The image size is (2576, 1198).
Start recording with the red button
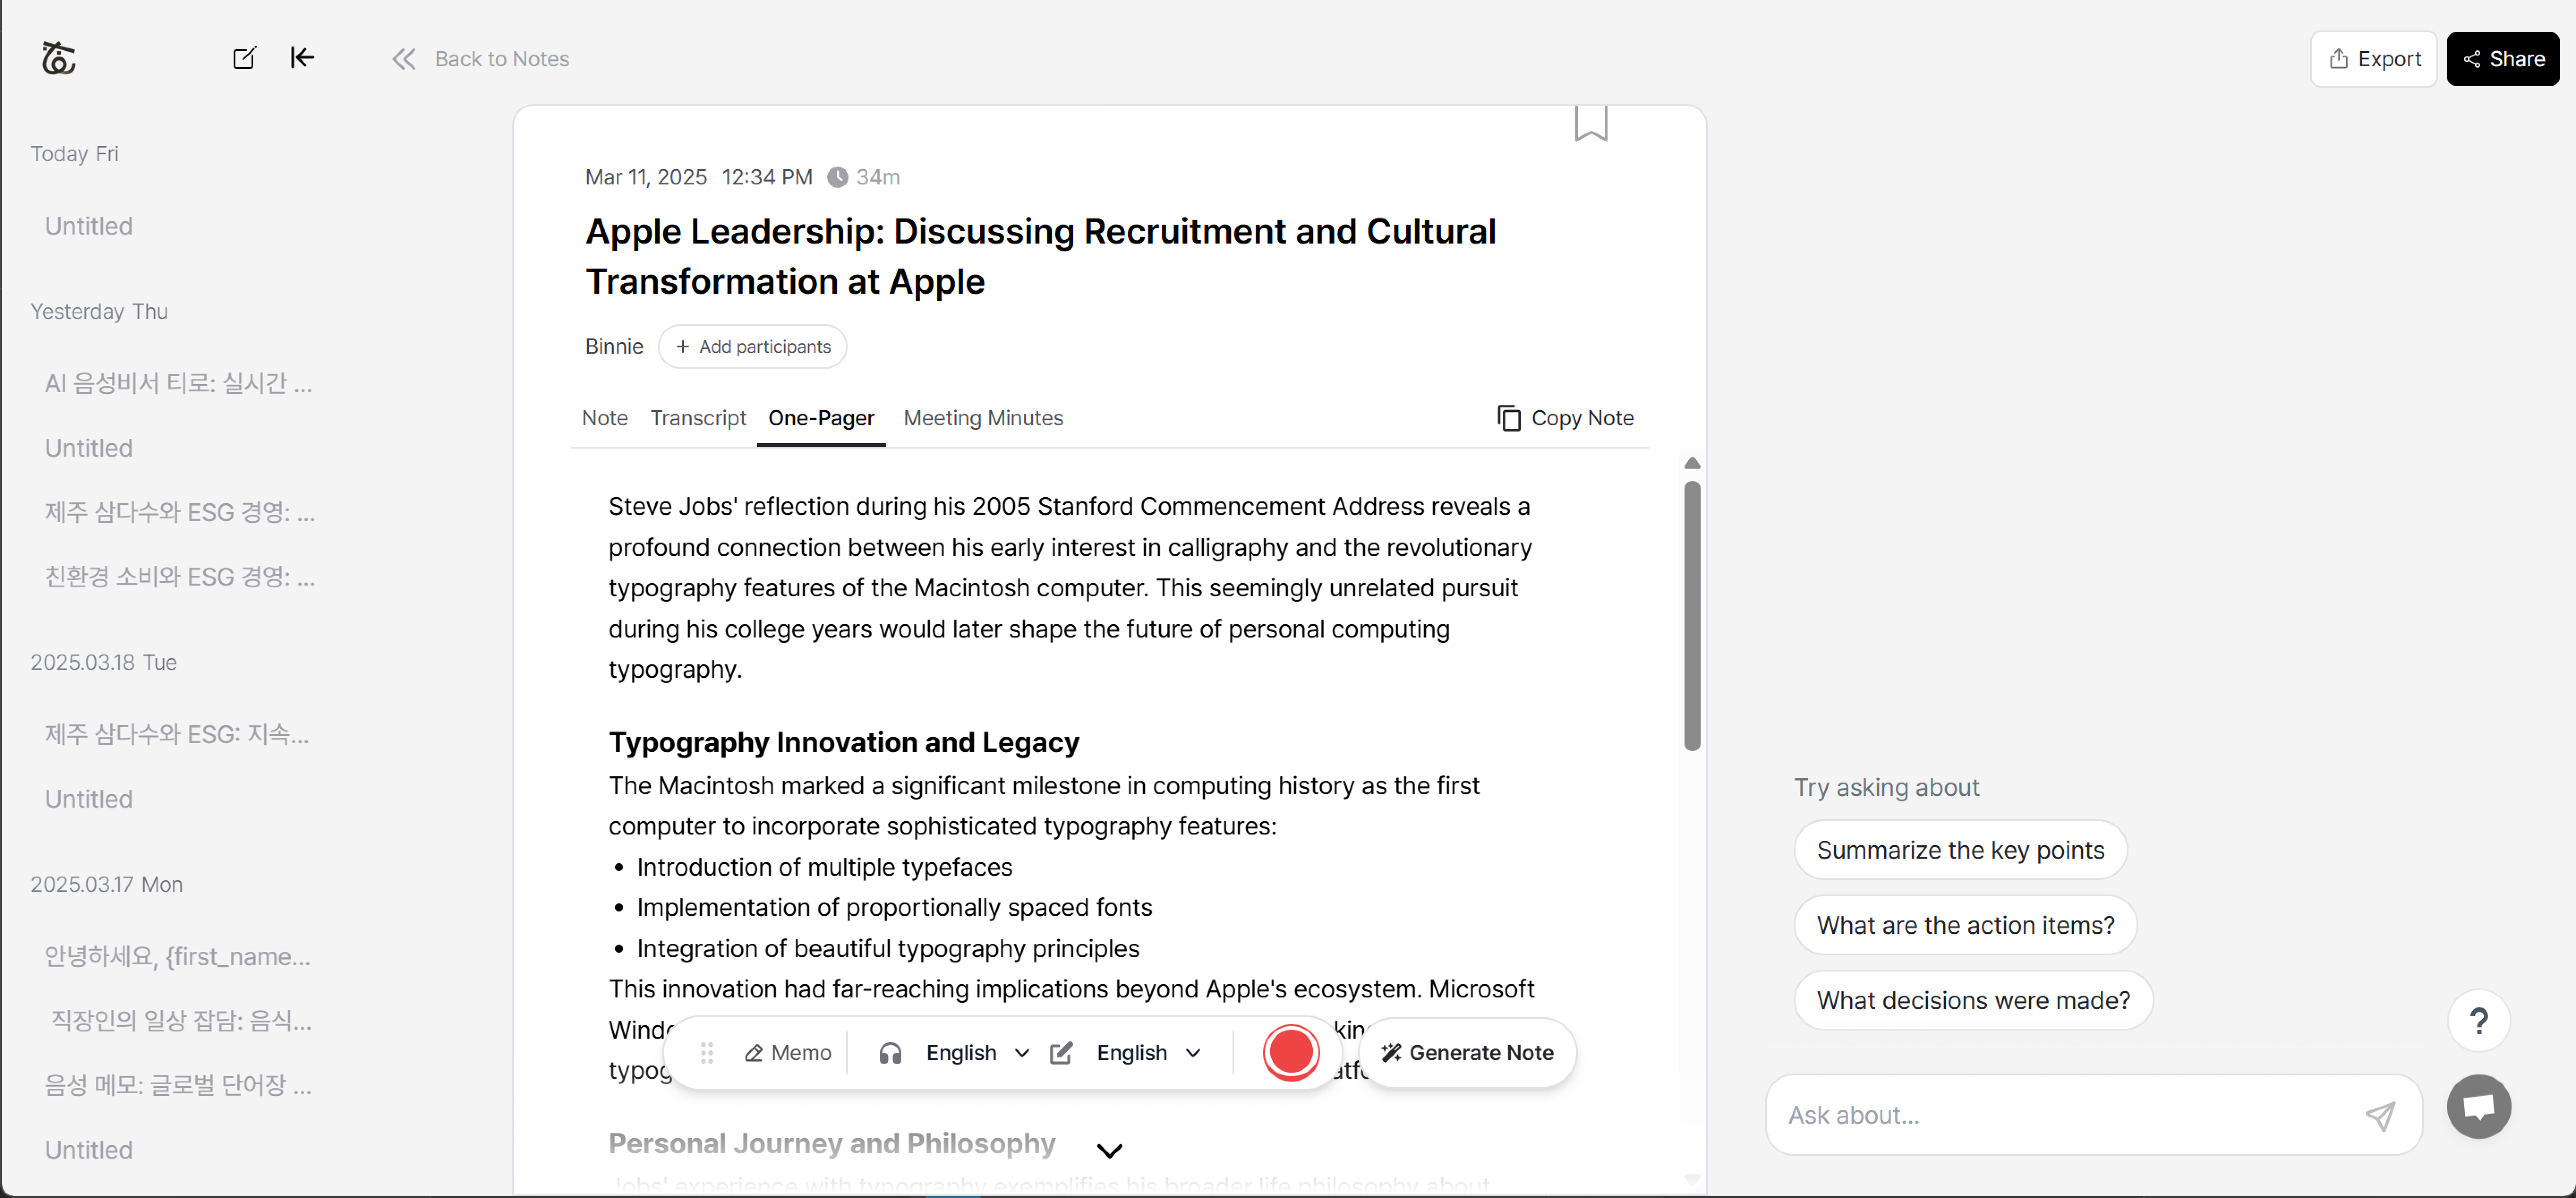(x=1290, y=1053)
